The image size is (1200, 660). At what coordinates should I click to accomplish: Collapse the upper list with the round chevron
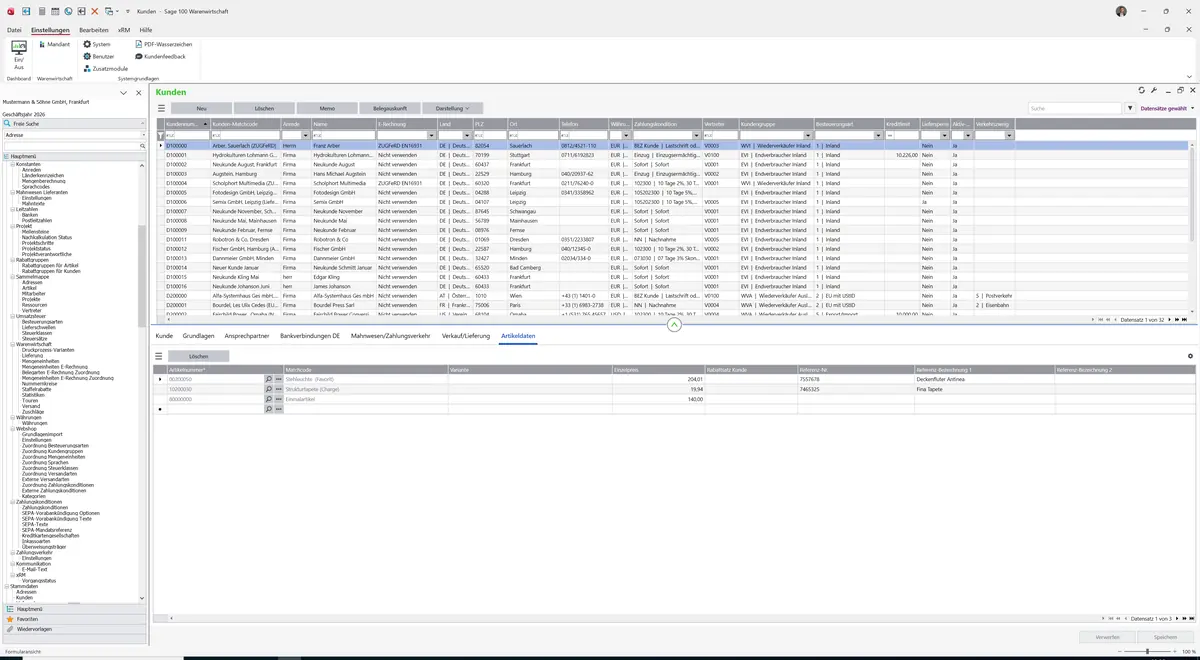click(x=674, y=325)
